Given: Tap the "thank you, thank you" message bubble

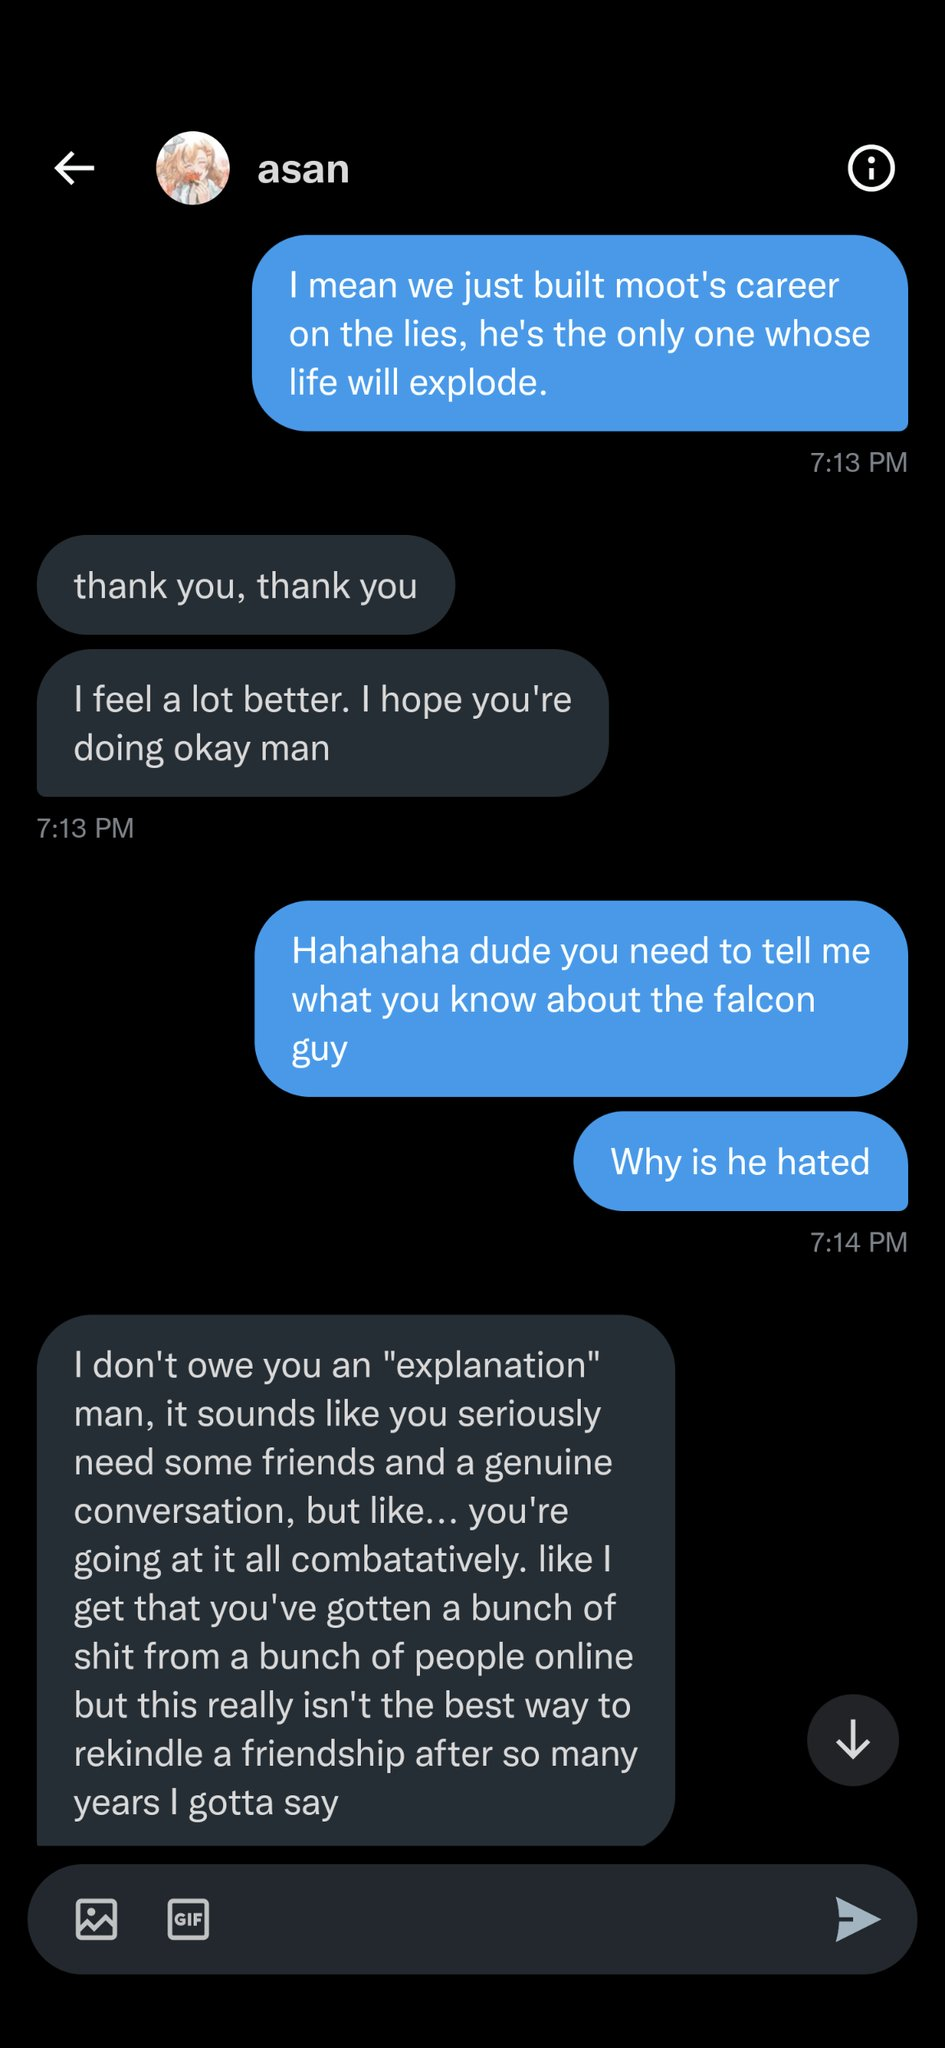Looking at the screenshot, I should [x=245, y=585].
